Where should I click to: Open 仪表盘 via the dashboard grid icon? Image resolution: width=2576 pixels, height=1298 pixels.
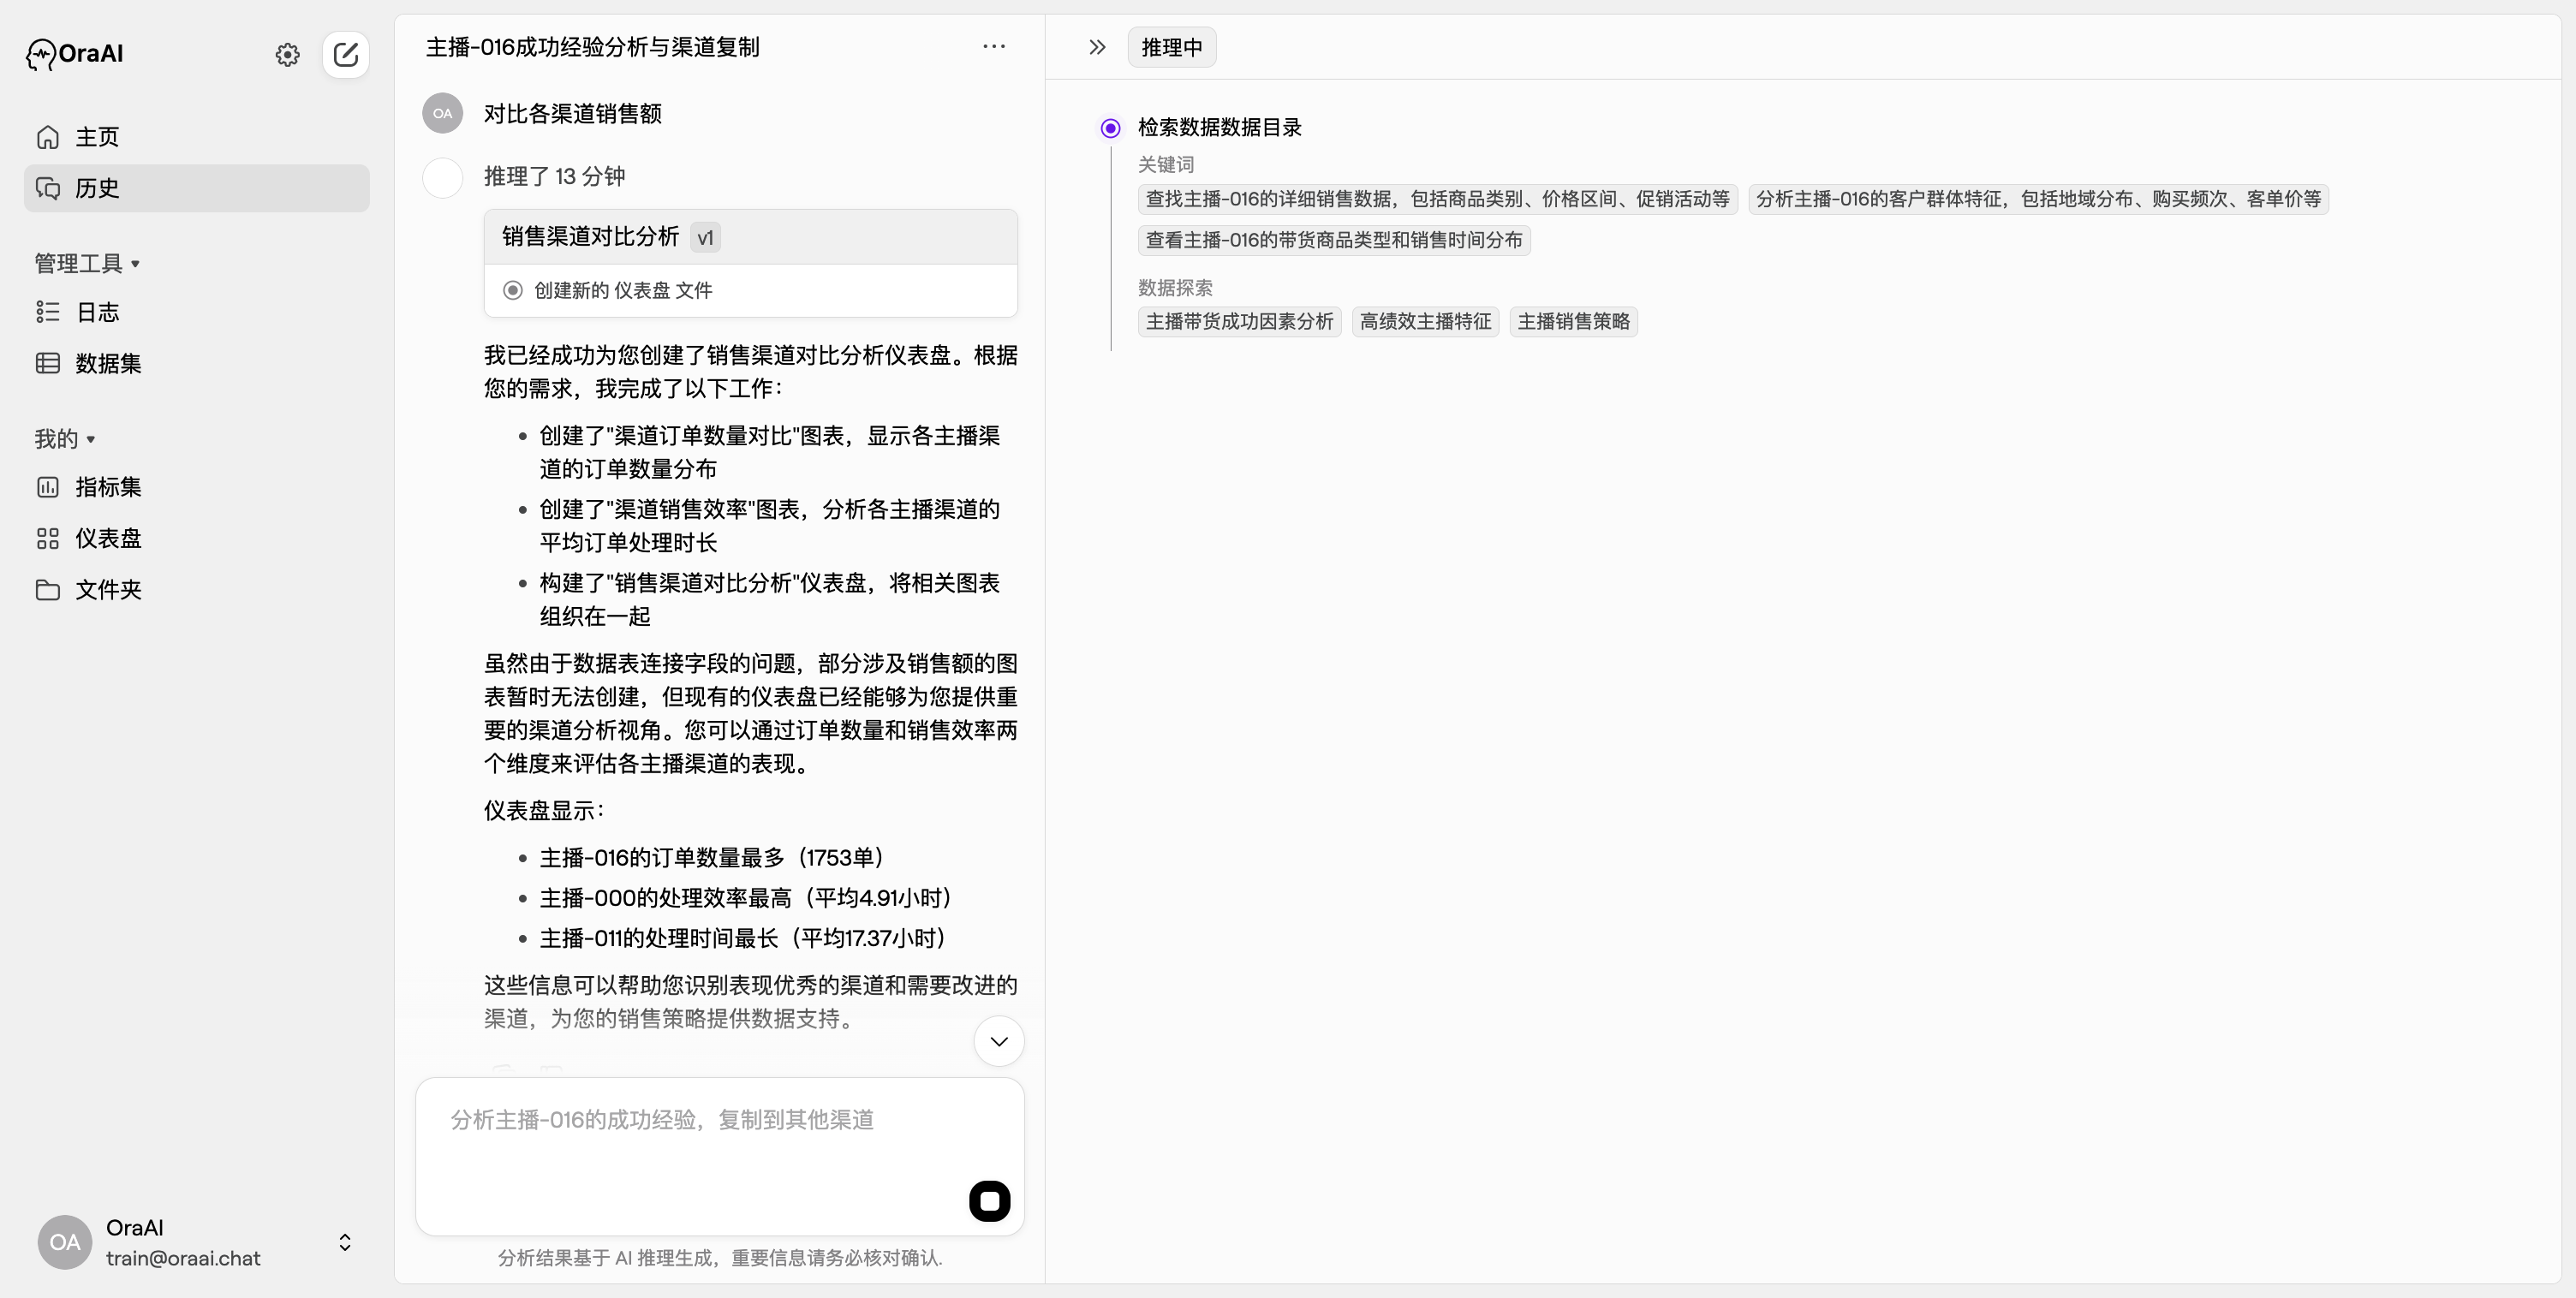pyautogui.click(x=47, y=538)
